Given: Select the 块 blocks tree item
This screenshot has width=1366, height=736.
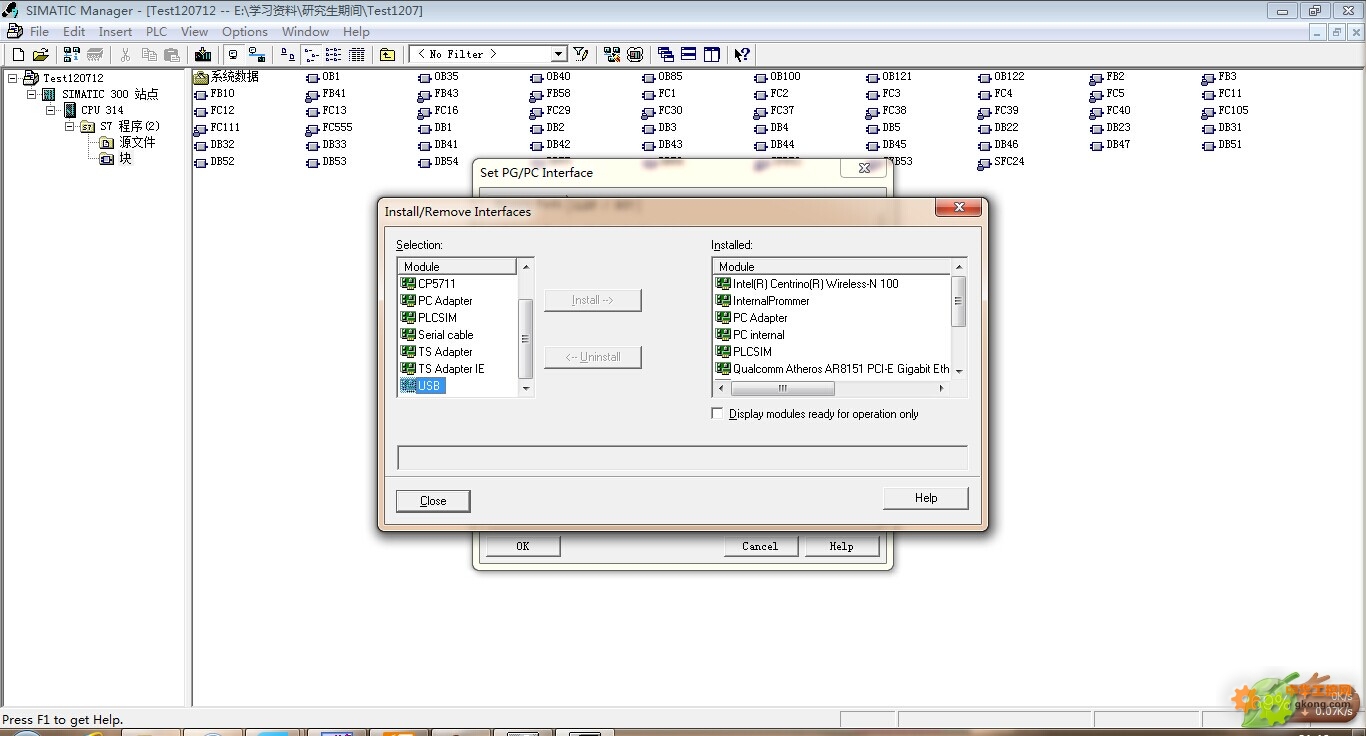Looking at the screenshot, I should pyautogui.click(x=116, y=158).
